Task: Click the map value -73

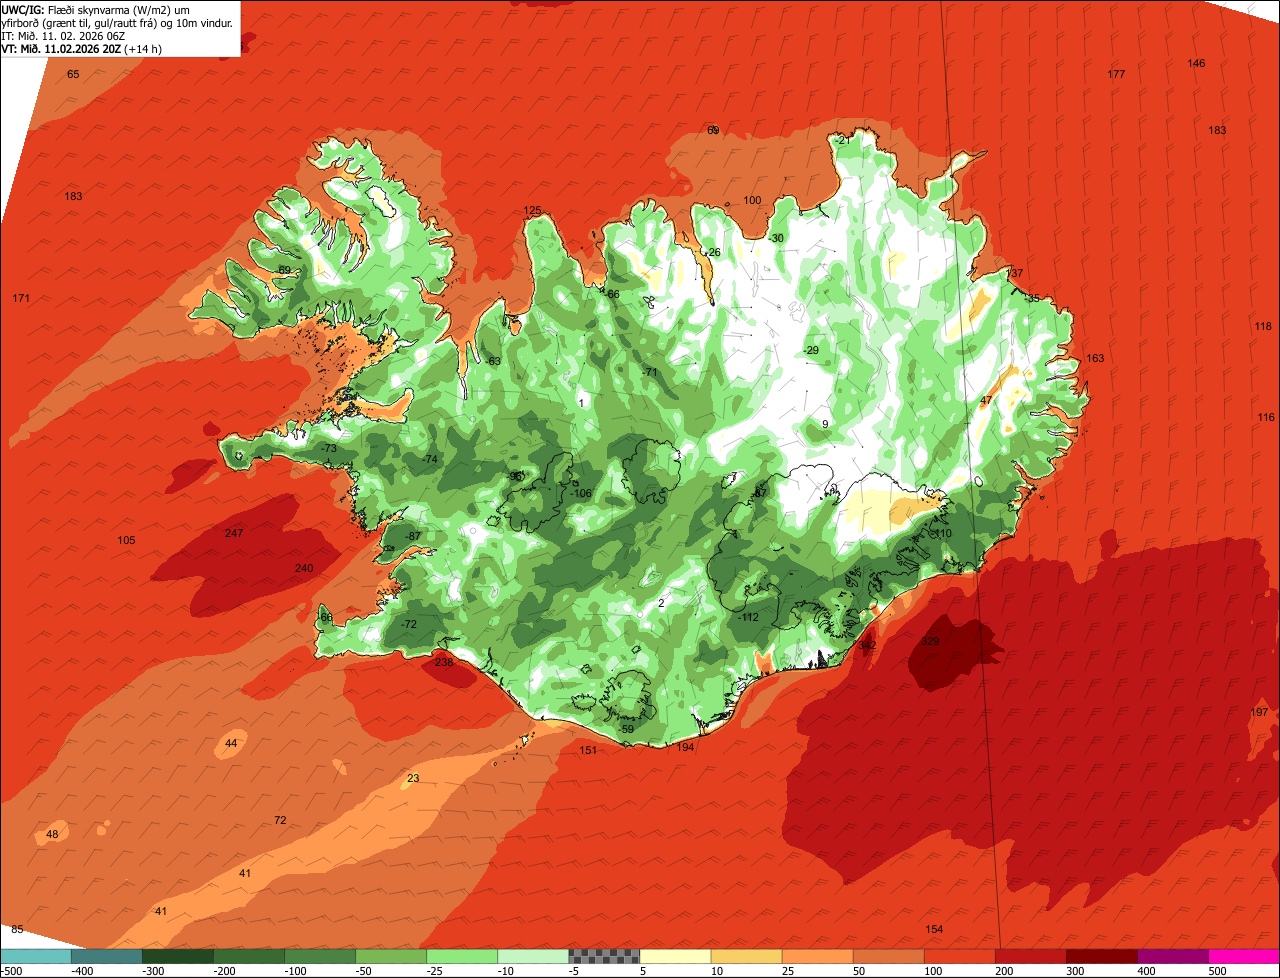Action: pos(329,449)
